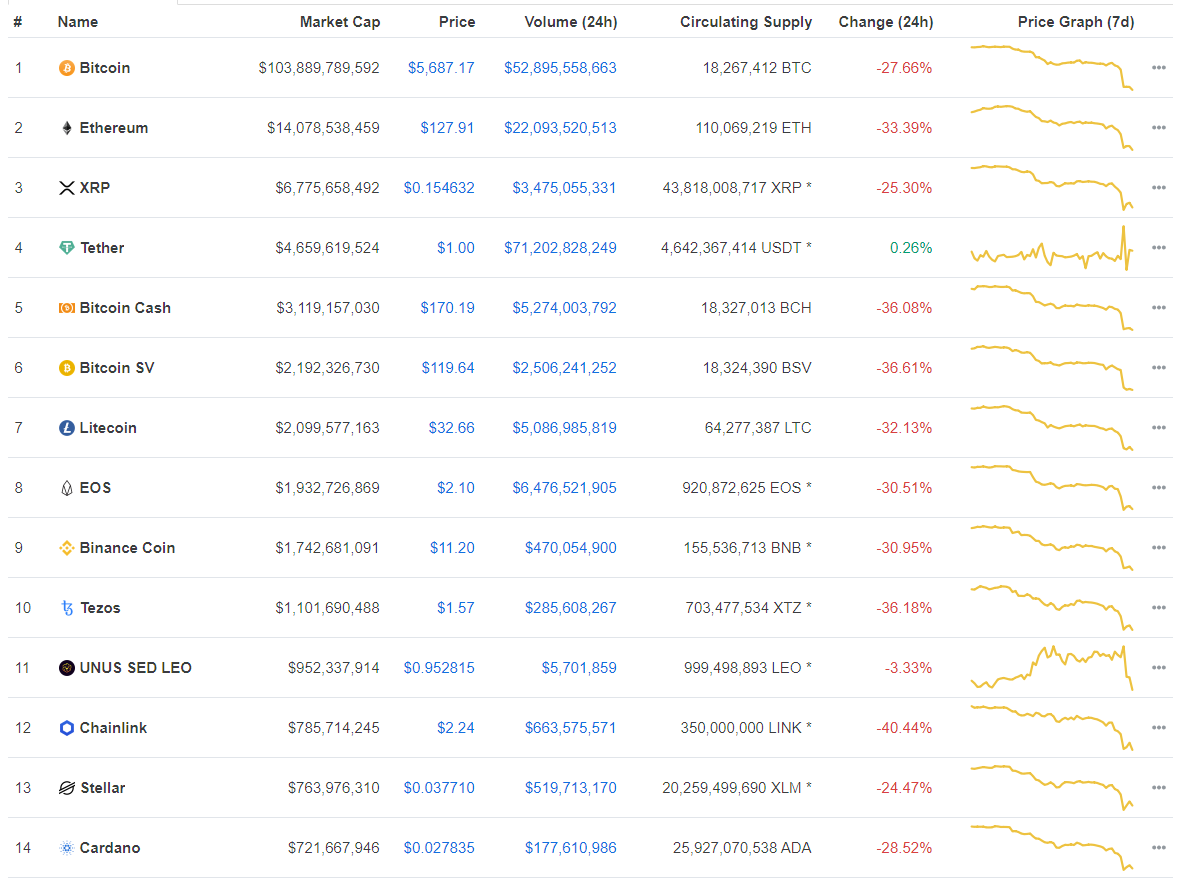Sort the table by Change (24h)
This screenshot has width=1183, height=882.
885,22
